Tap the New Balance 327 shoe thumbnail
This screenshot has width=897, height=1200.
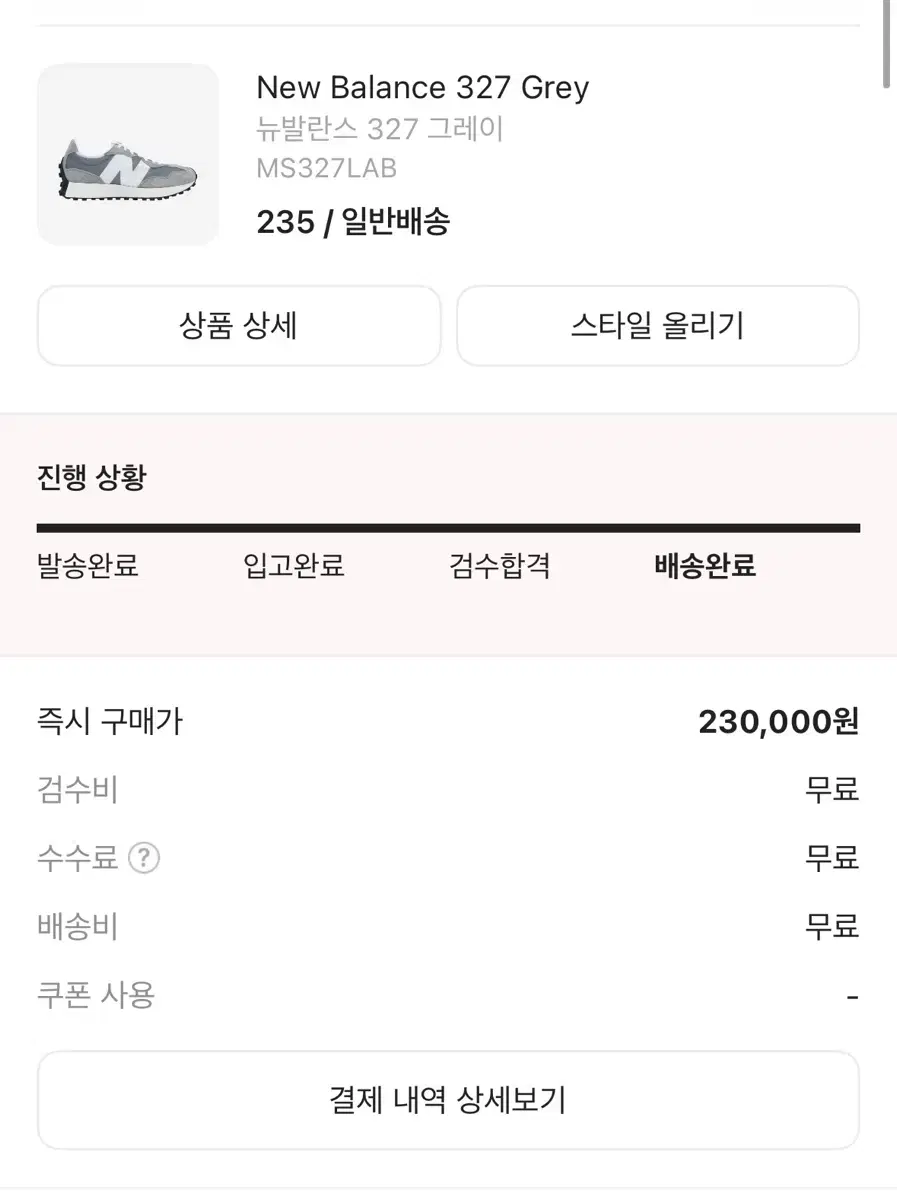pos(128,155)
